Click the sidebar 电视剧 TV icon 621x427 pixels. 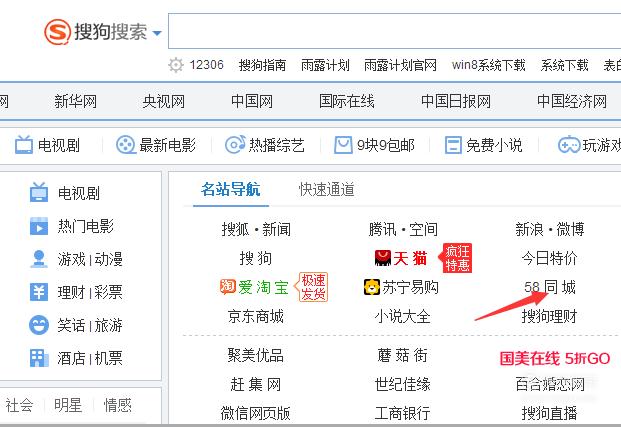(x=39, y=192)
